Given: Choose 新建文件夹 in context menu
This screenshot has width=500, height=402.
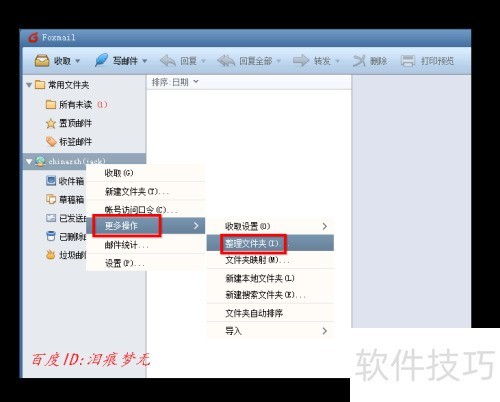Looking at the screenshot, I should pyautogui.click(x=146, y=191).
